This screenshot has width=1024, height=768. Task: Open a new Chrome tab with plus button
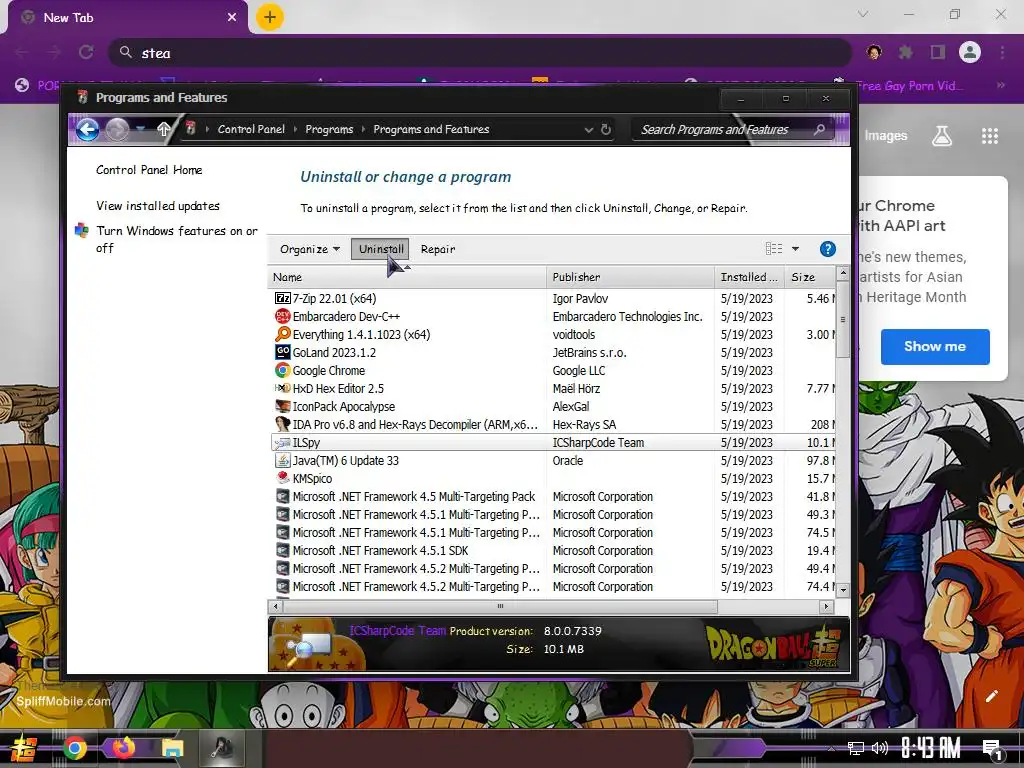270,17
